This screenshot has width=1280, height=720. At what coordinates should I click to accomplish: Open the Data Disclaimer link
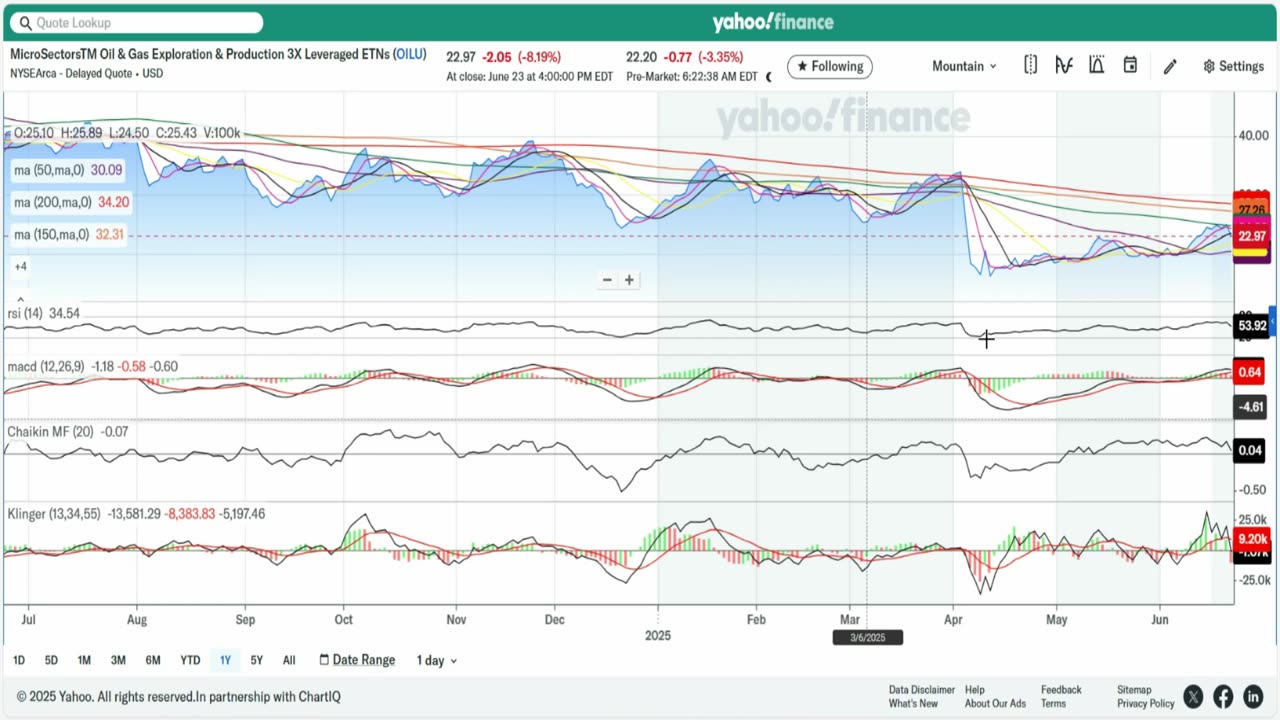pos(922,690)
